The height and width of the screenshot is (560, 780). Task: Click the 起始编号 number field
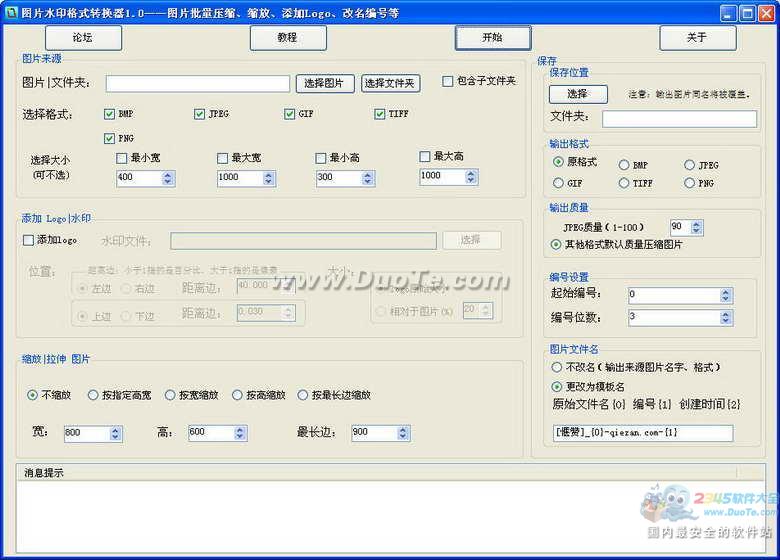(x=674, y=295)
